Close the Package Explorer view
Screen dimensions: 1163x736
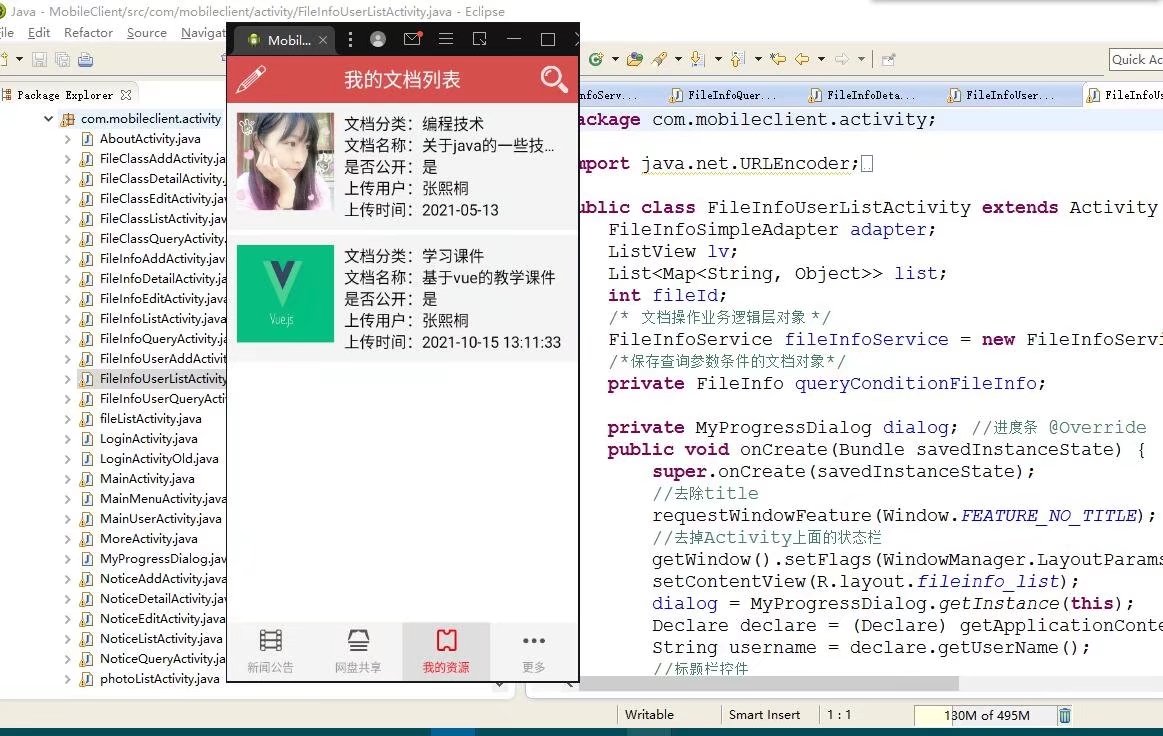pyautogui.click(x=126, y=95)
